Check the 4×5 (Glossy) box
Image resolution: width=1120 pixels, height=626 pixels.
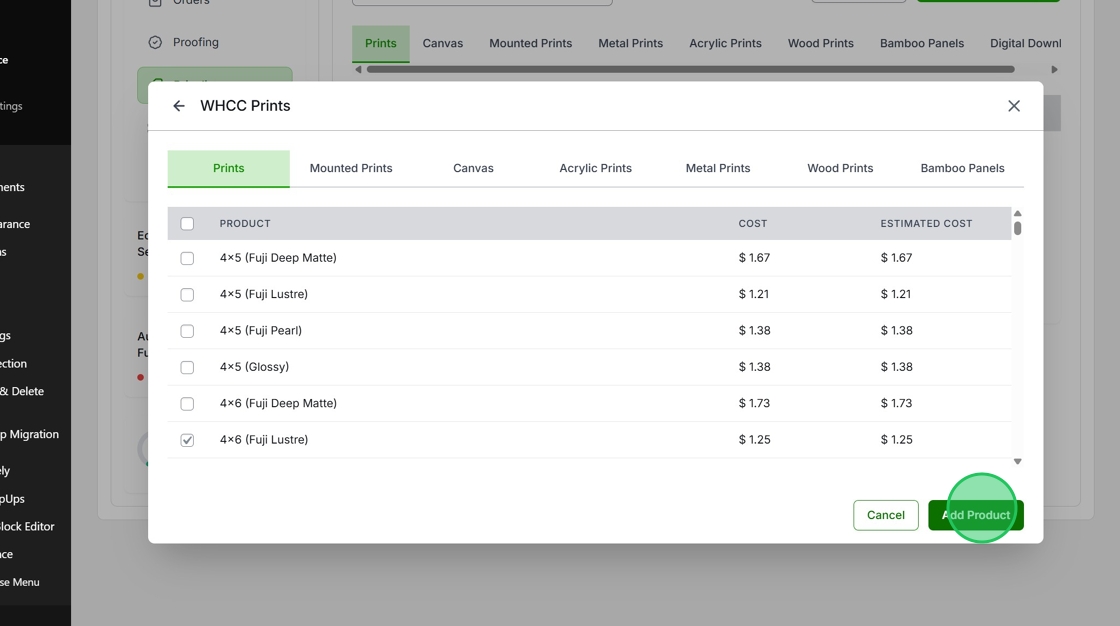[x=187, y=367]
